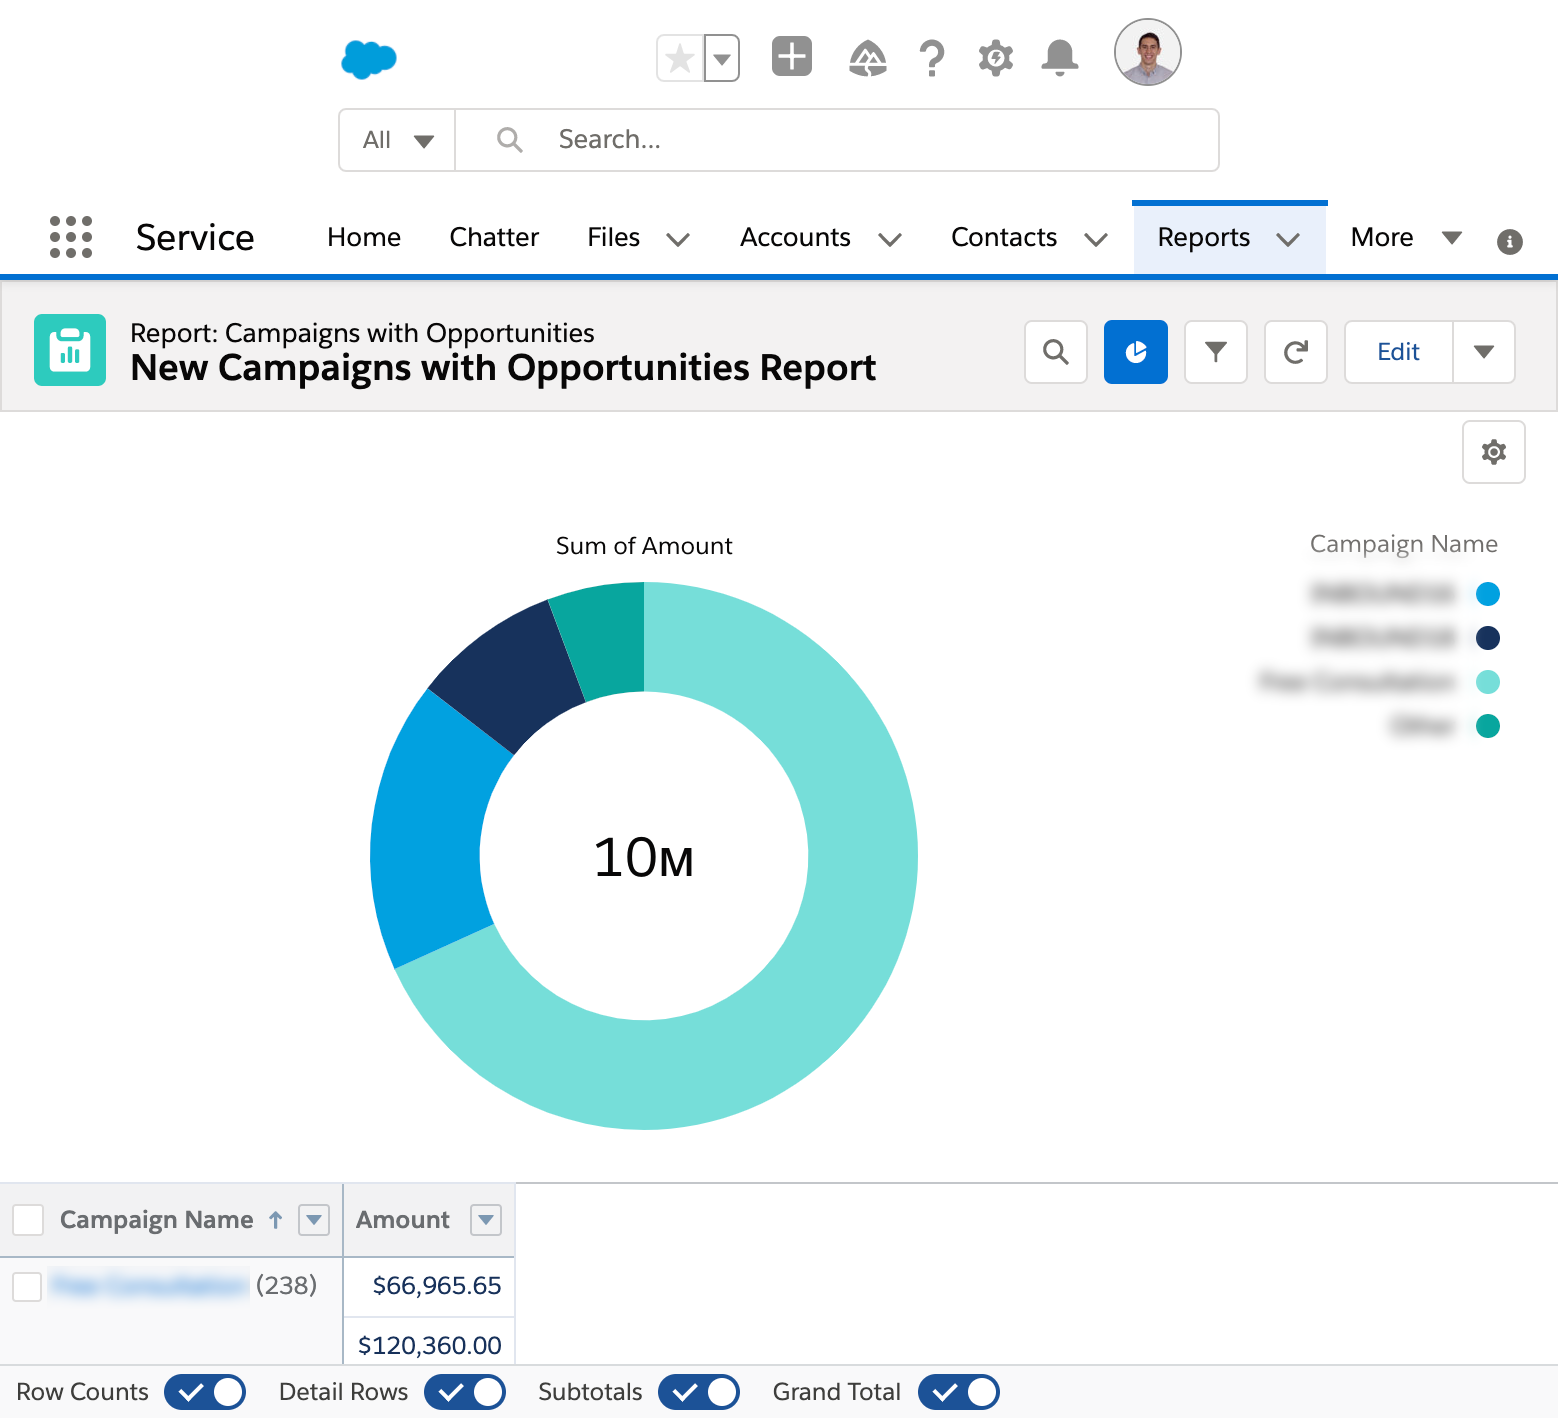The height and width of the screenshot is (1418, 1558).
Task: Expand the Amount column dropdown arrow
Action: point(486,1220)
